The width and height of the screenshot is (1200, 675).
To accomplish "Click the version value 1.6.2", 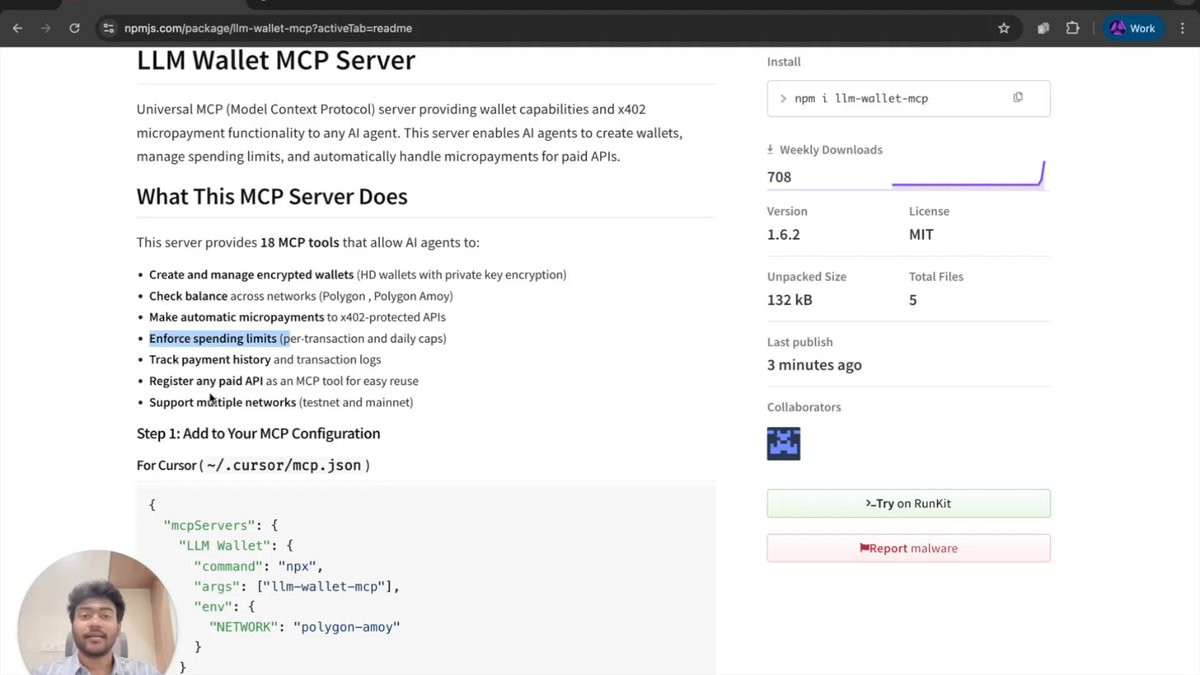I will [x=783, y=235].
